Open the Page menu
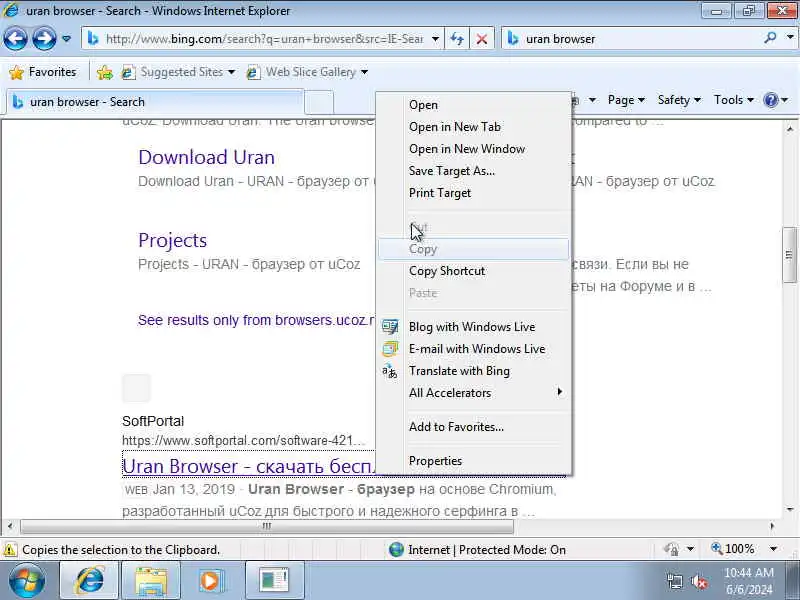Viewport: 800px width, 600px height. 626,100
